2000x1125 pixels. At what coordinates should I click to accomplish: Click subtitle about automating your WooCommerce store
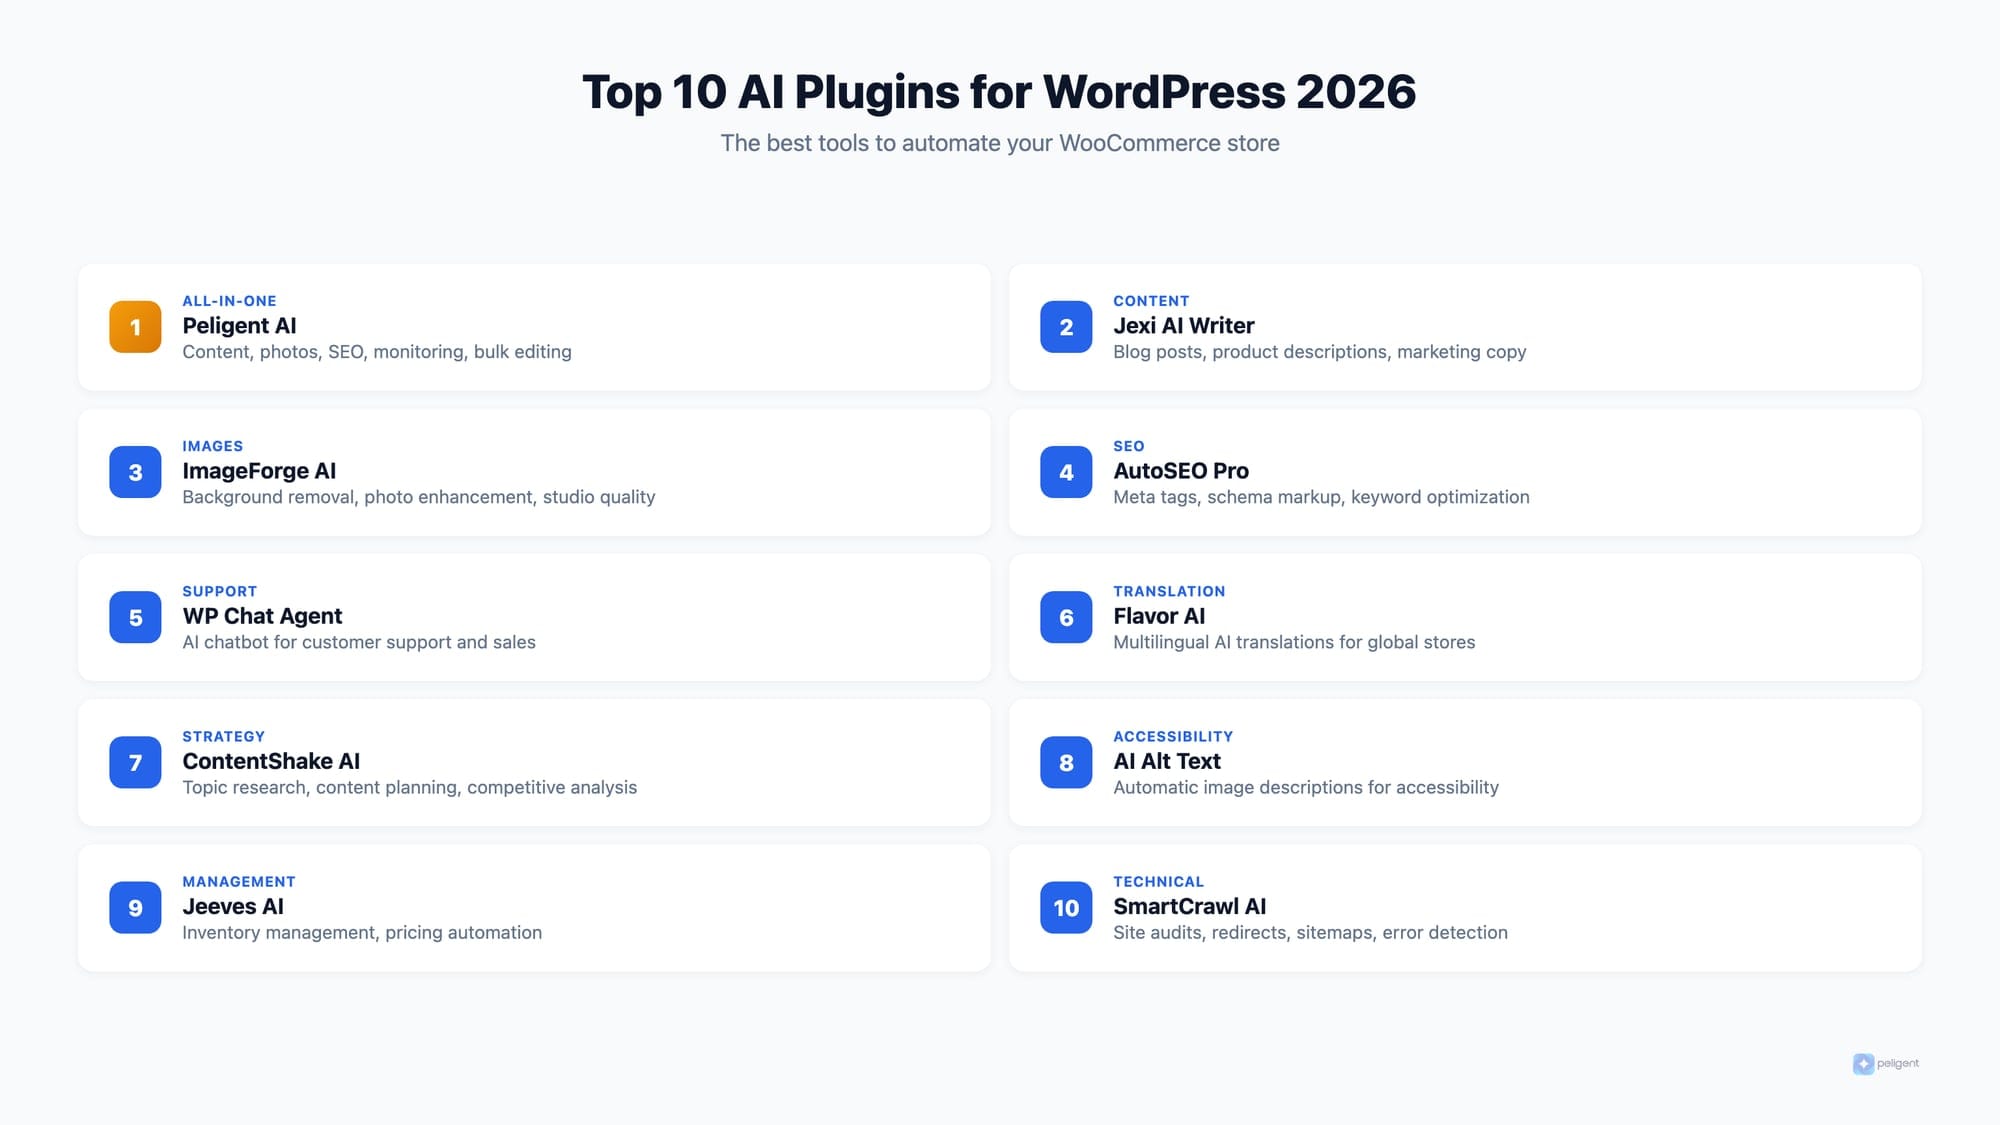tap(1000, 143)
